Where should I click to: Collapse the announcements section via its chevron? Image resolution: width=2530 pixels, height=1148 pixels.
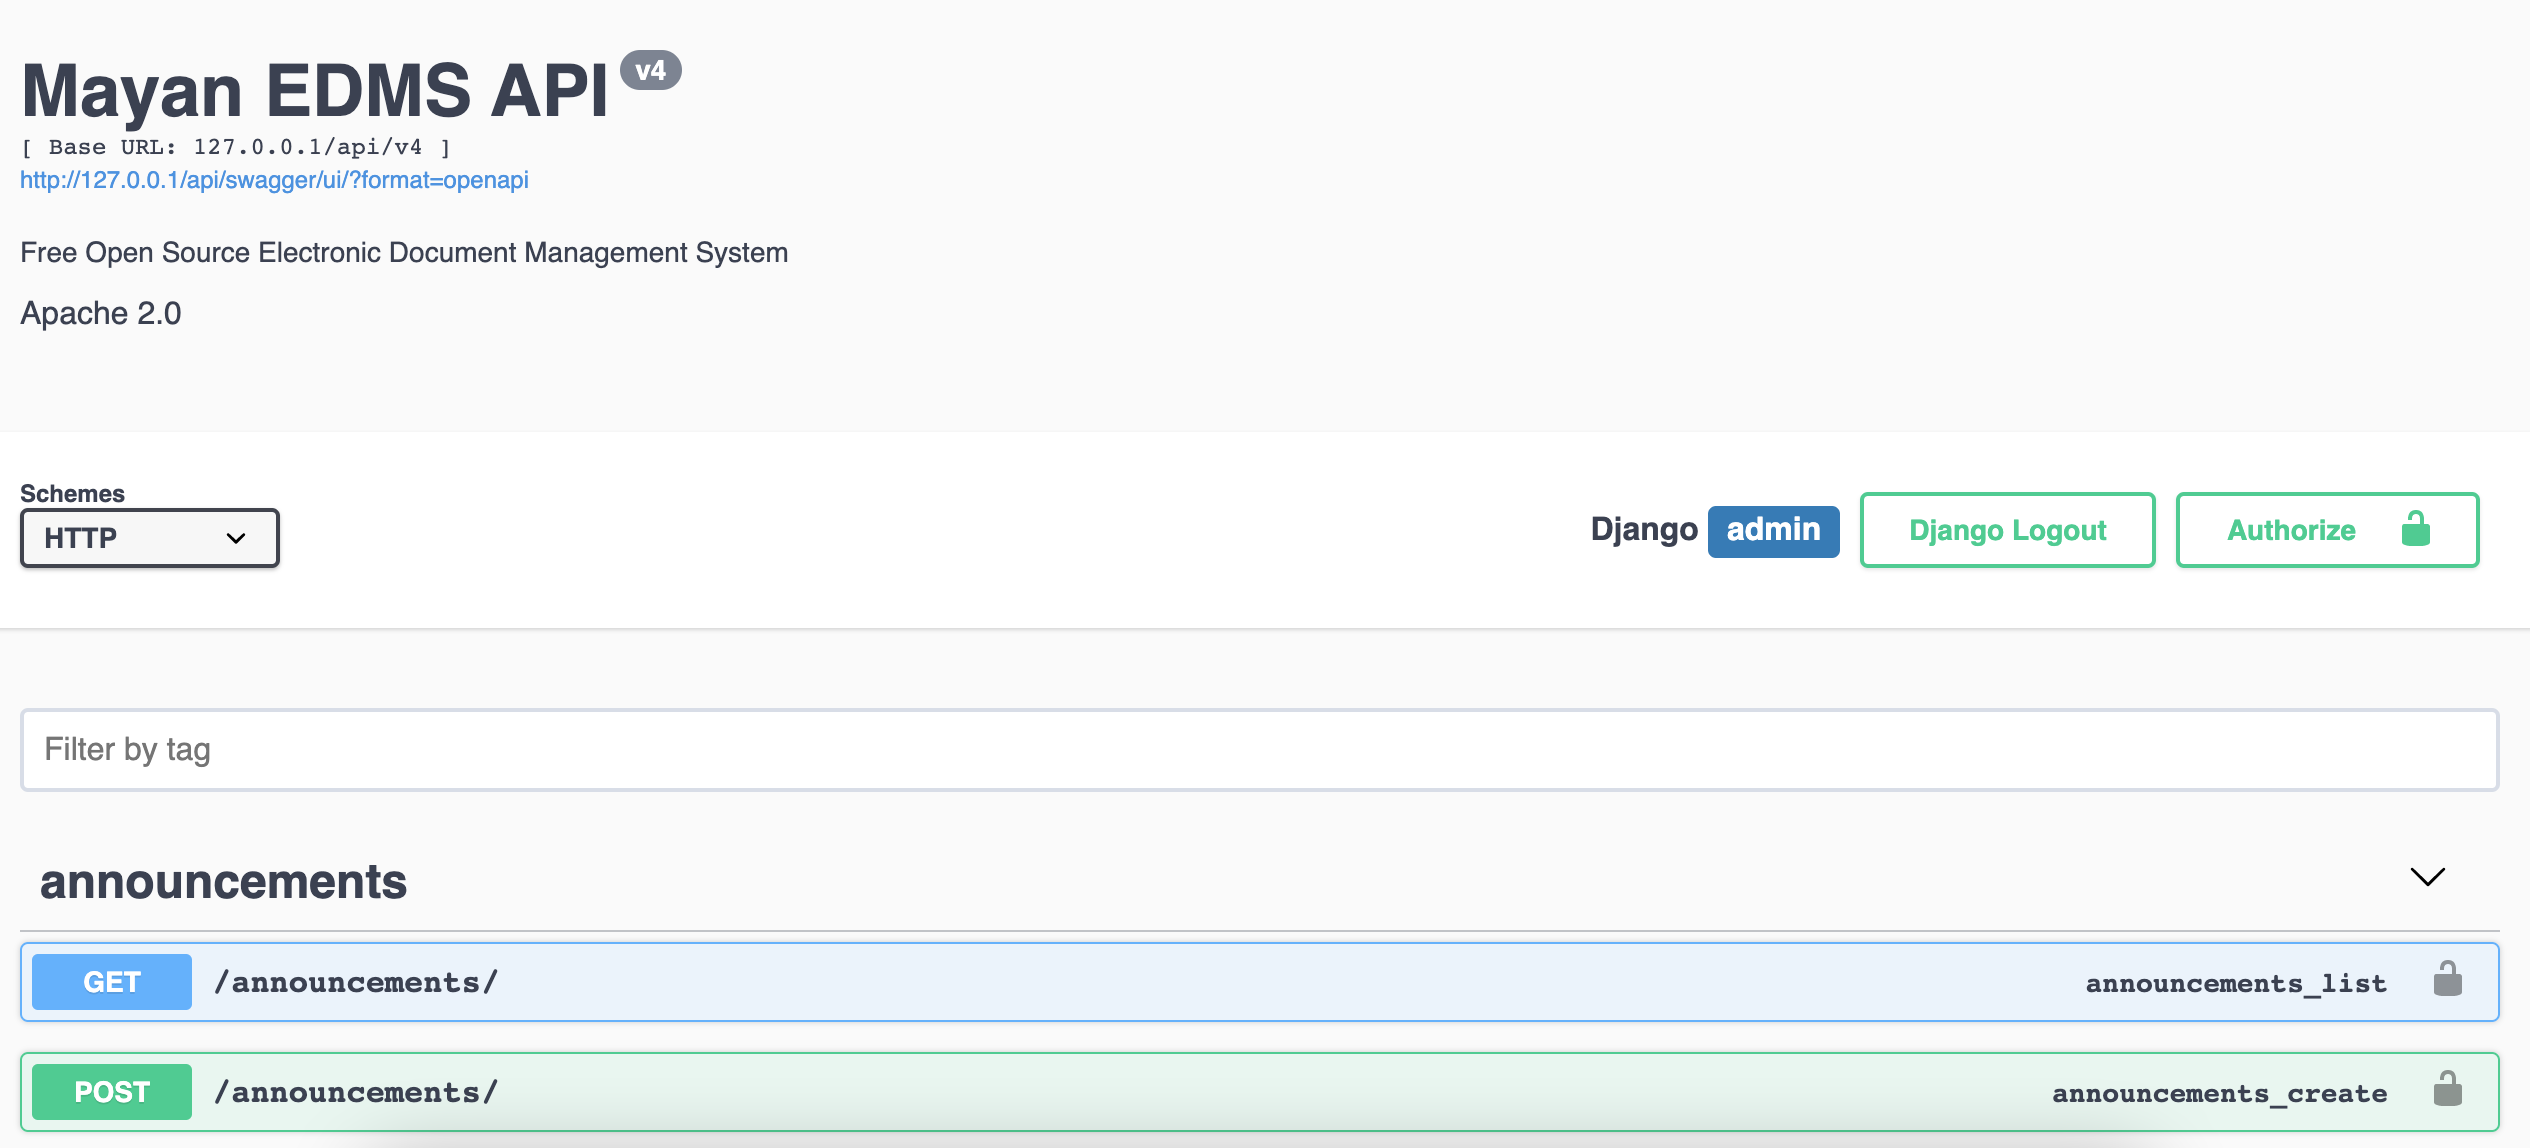click(x=2428, y=878)
